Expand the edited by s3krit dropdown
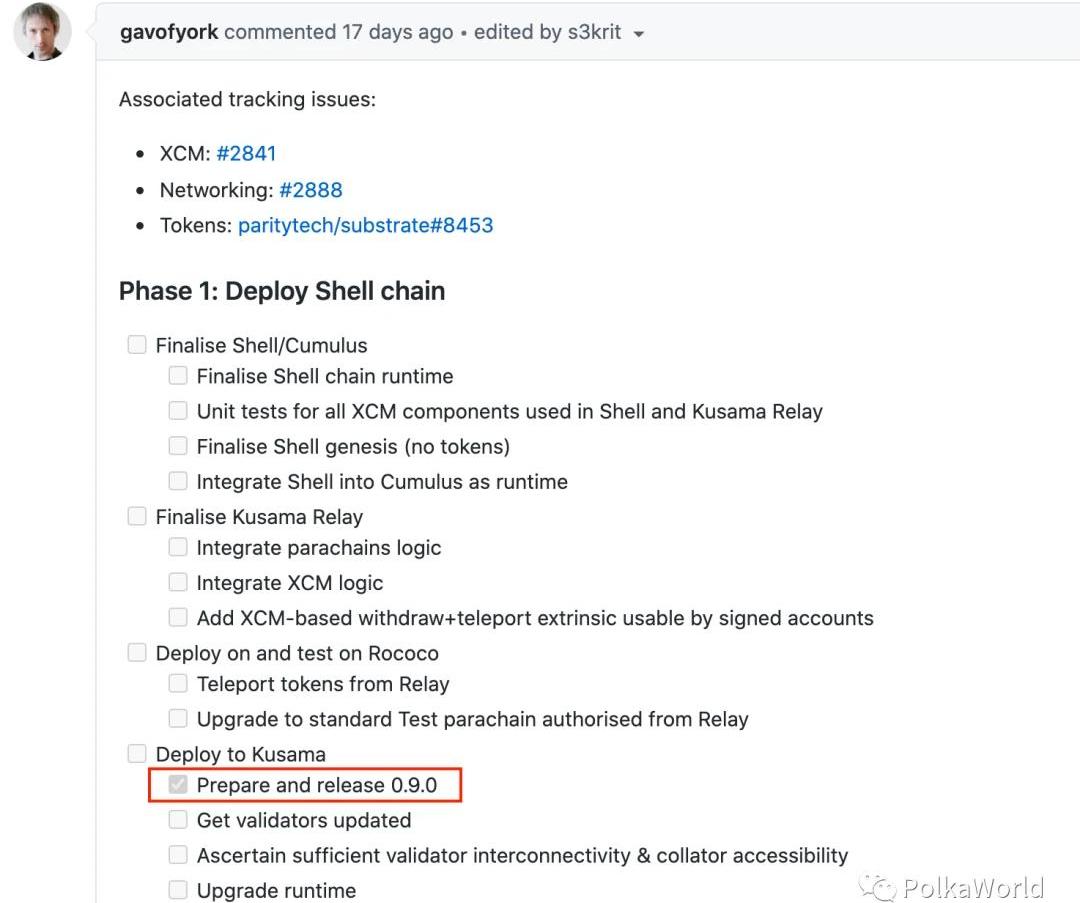The width and height of the screenshot is (1080, 903). tap(639, 33)
